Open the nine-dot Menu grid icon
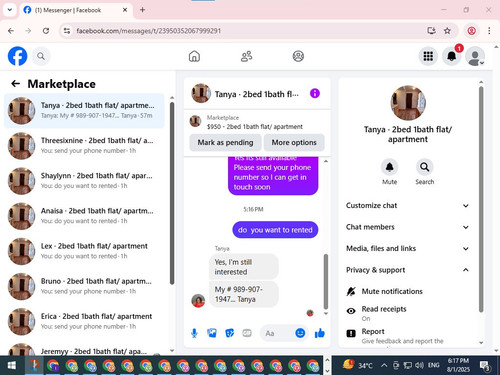 tap(428, 56)
